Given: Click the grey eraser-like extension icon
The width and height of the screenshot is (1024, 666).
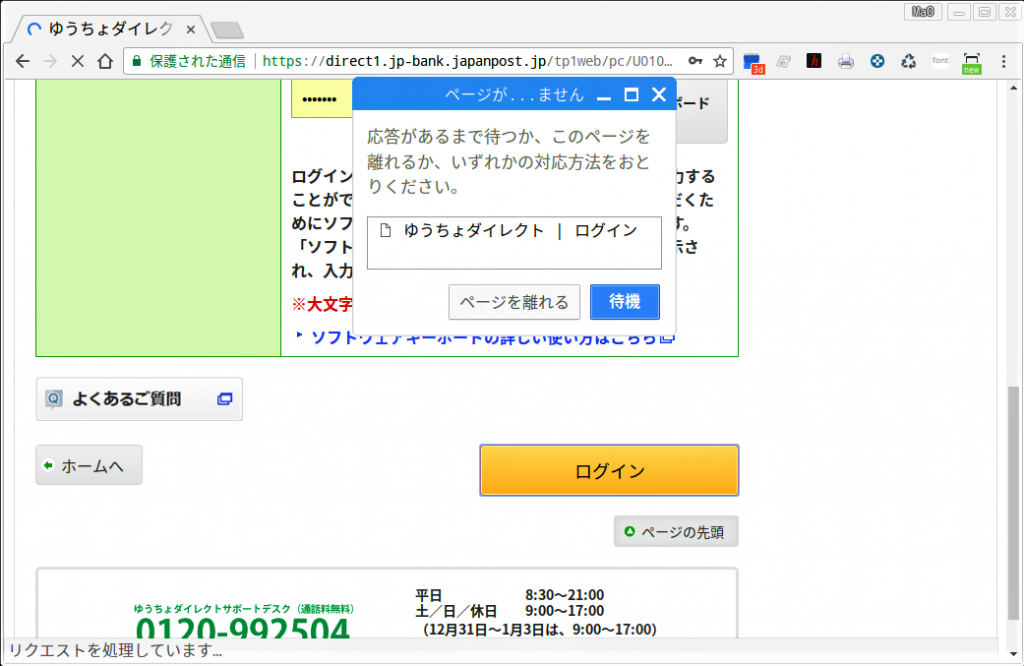Looking at the screenshot, I should 783,61.
